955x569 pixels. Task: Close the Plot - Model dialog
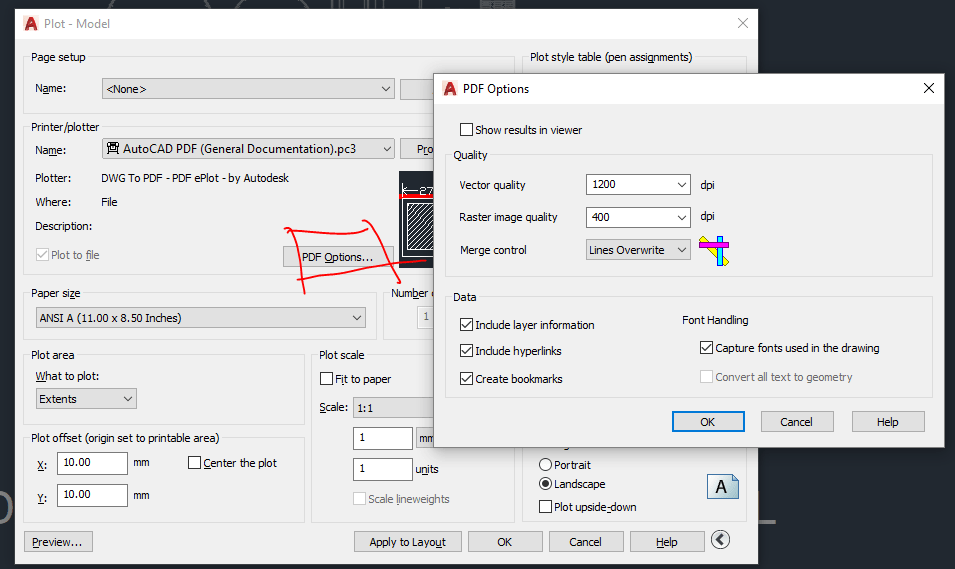click(742, 23)
